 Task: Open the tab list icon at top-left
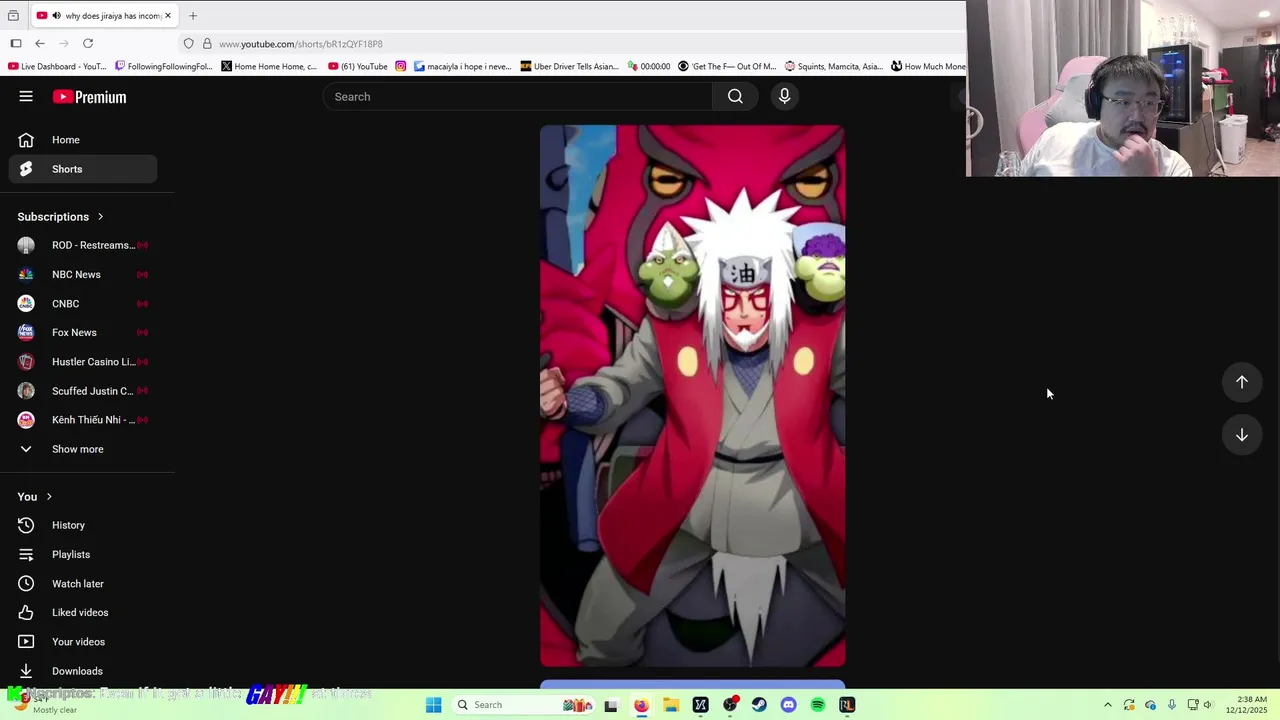[13, 16]
